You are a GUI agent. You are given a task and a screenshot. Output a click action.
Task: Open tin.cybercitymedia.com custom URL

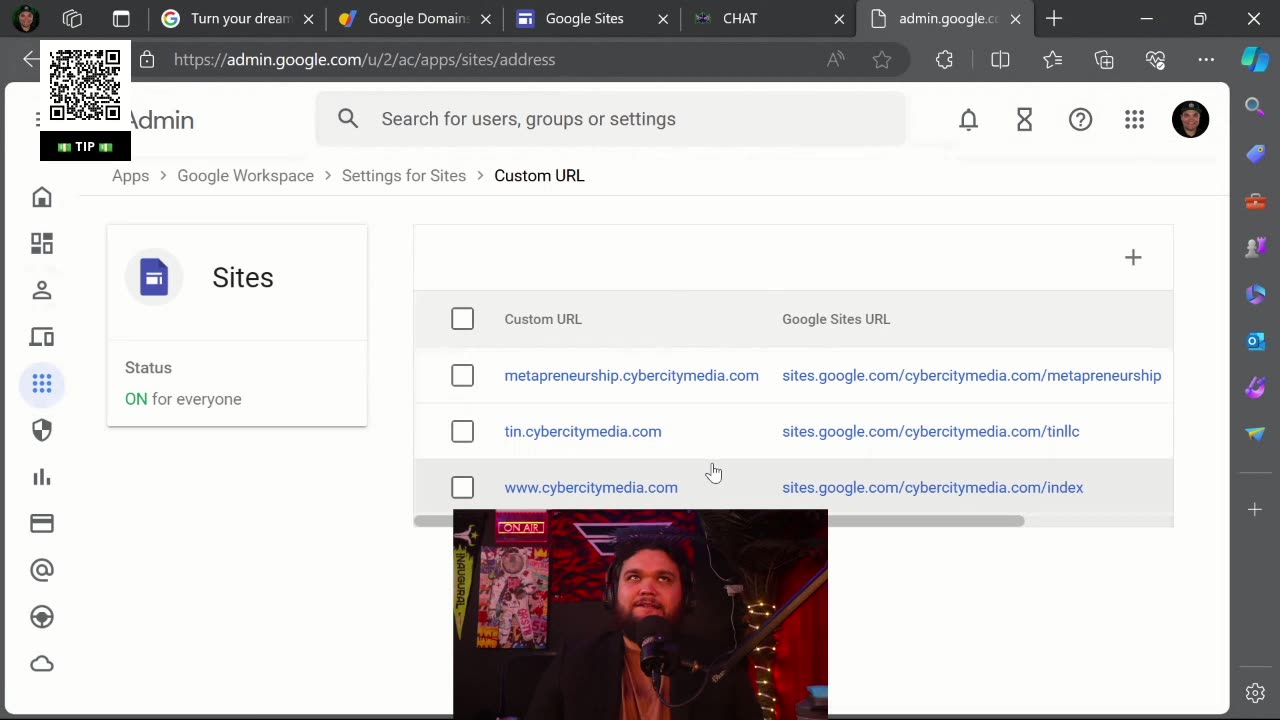pyautogui.click(x=583, y=432)
